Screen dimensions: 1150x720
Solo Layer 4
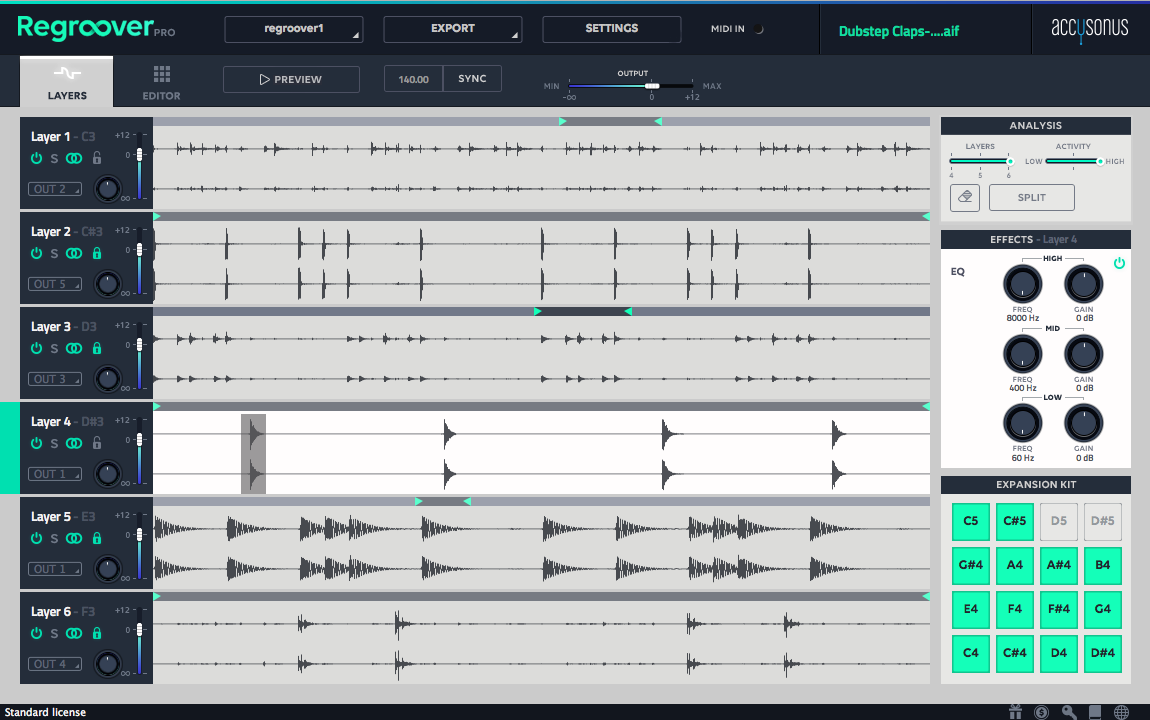tap(54, 443)
